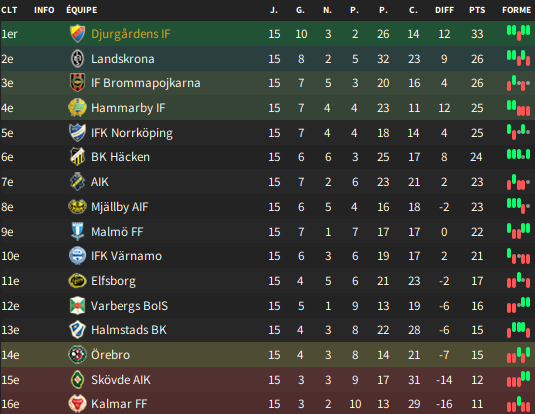Click the FORME column header

pos(517,10)
